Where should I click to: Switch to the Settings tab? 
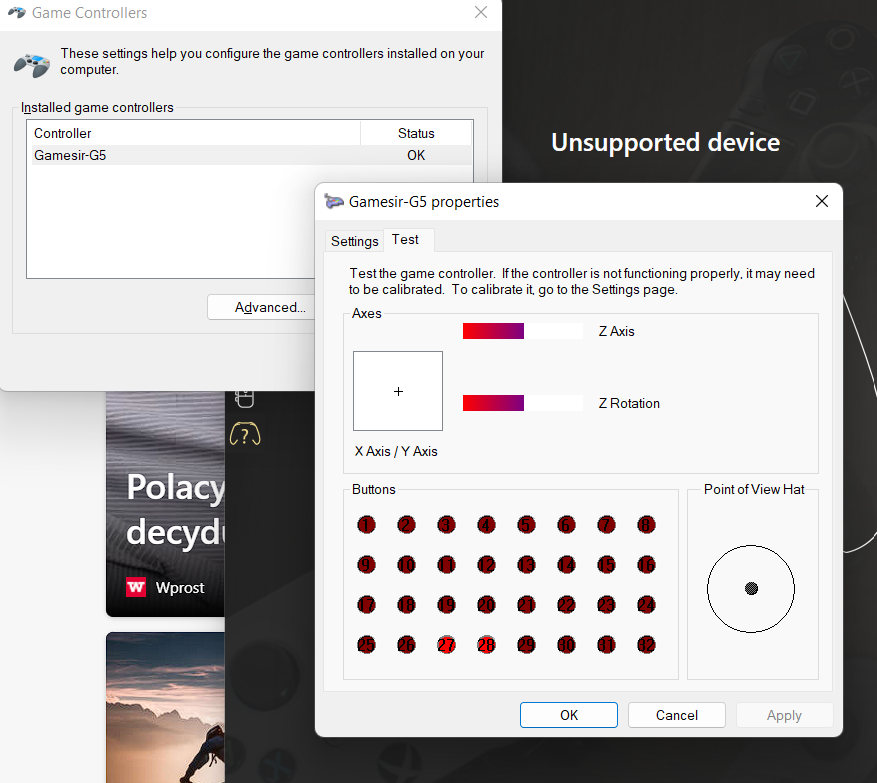tap(355, 241)
